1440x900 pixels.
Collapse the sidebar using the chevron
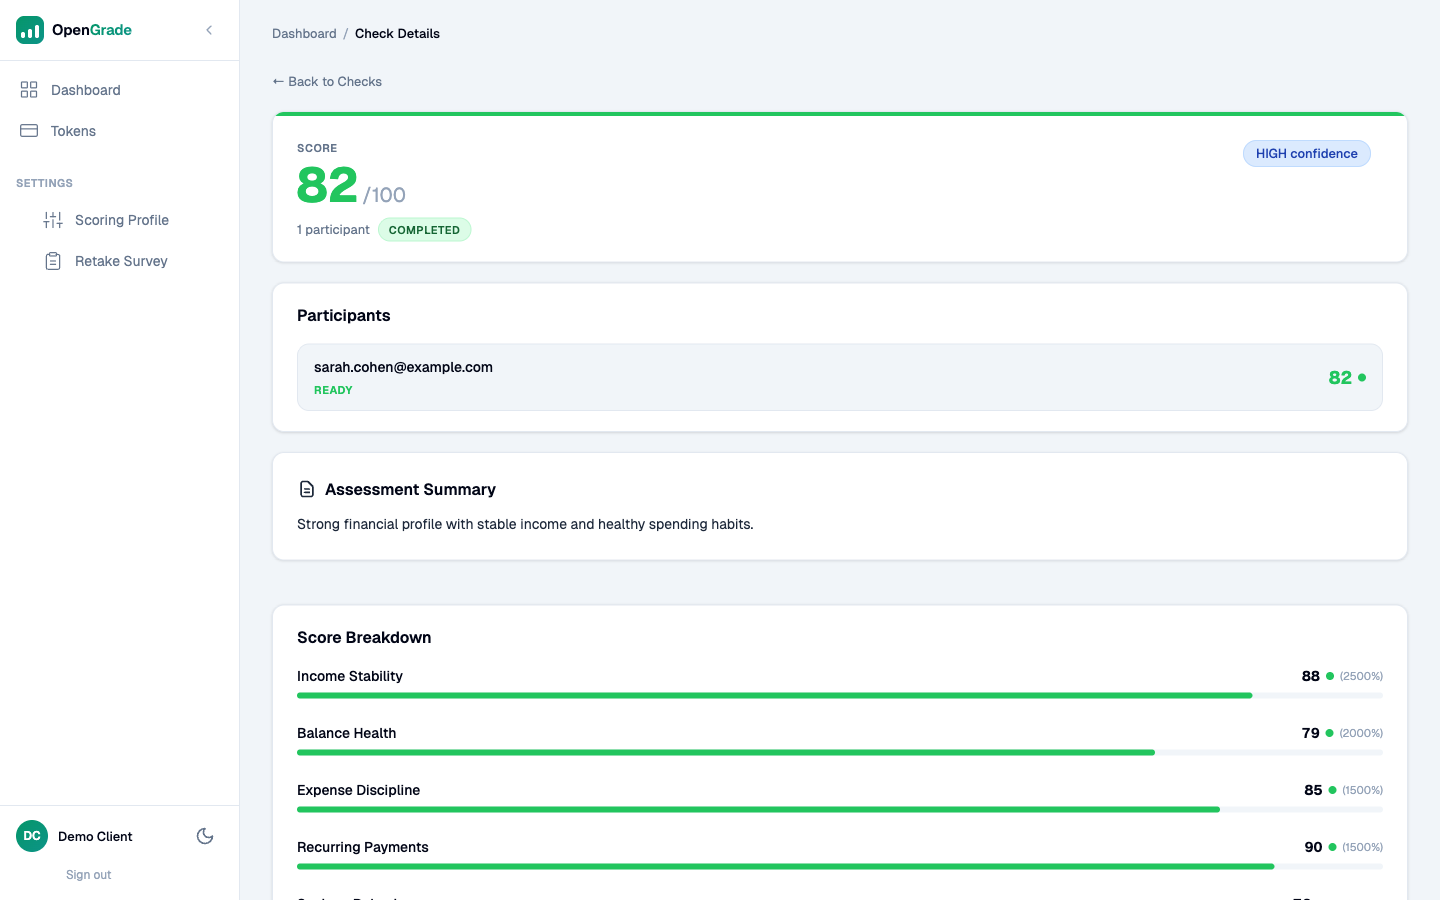coord(209,30)
